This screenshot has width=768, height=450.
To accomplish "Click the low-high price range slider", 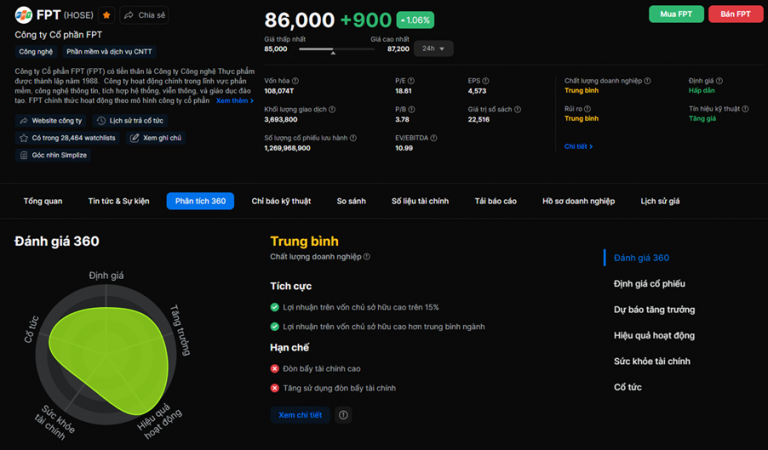I will coord(331,48).
